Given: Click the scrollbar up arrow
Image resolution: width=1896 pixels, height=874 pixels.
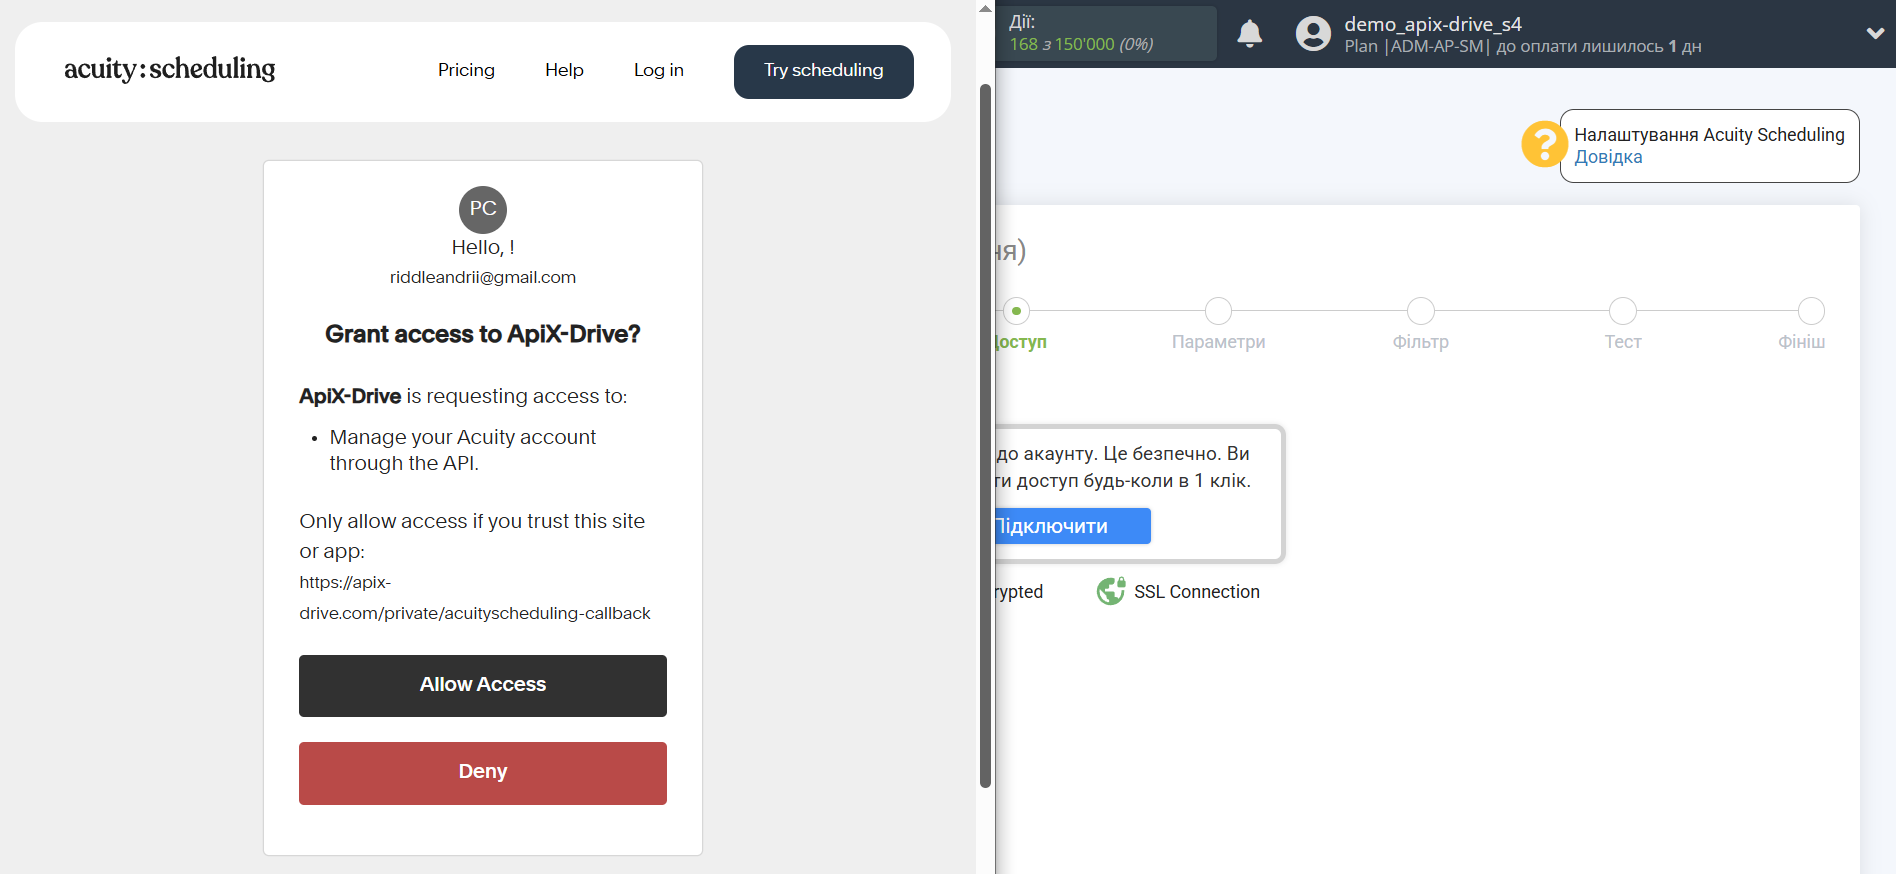Looking at the screenshot, I should click(985, 9).
